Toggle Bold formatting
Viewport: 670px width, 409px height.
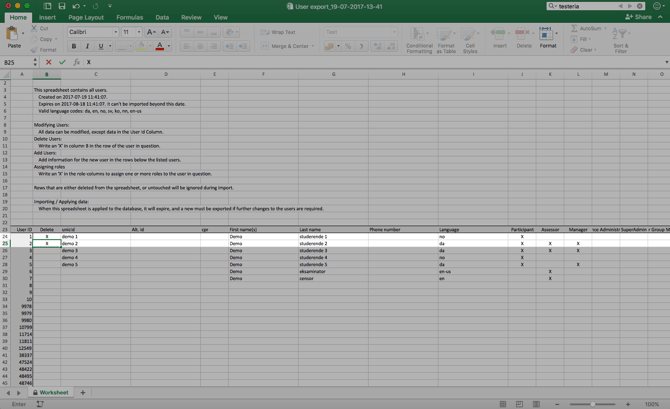click(74, 46)
